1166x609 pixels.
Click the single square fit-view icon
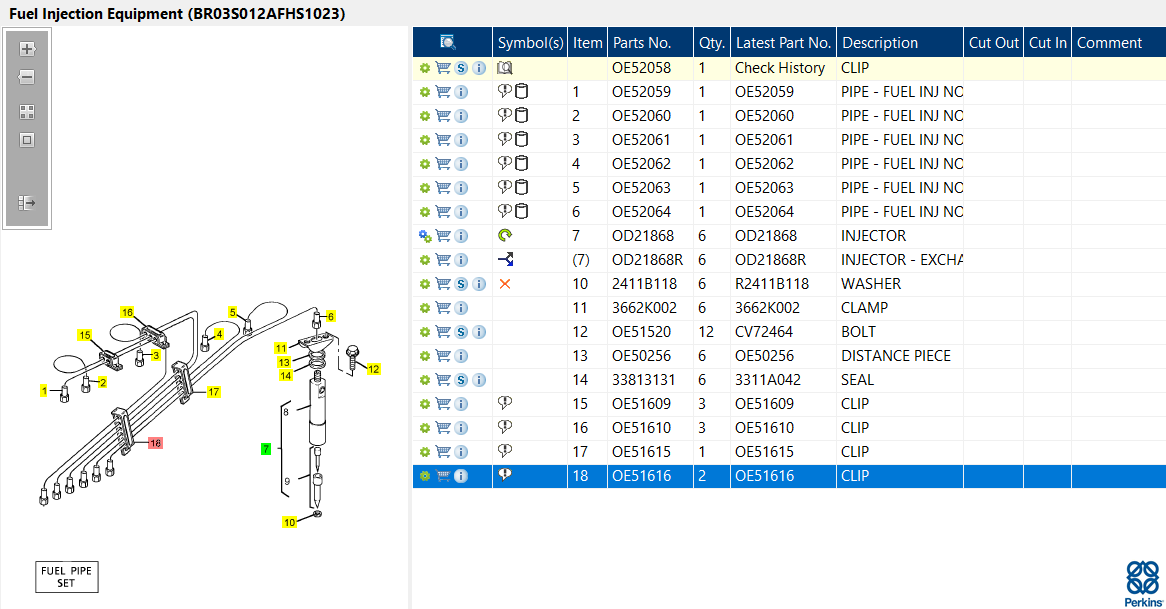27,140
